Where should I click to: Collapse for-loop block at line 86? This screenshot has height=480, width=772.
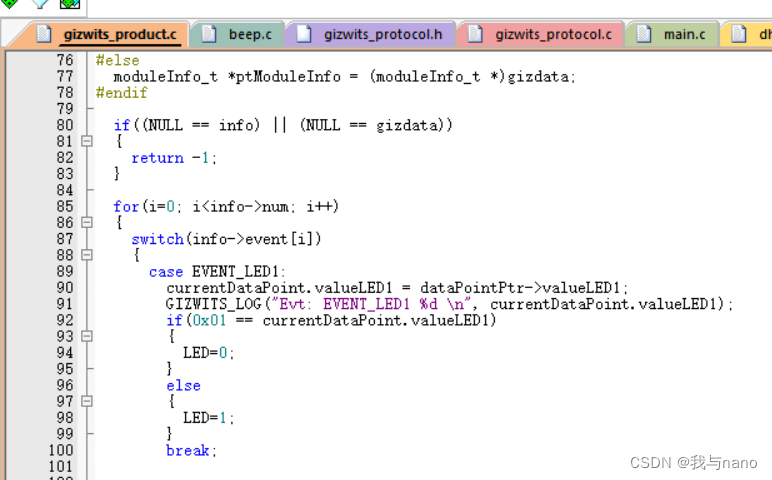[87, 223]
